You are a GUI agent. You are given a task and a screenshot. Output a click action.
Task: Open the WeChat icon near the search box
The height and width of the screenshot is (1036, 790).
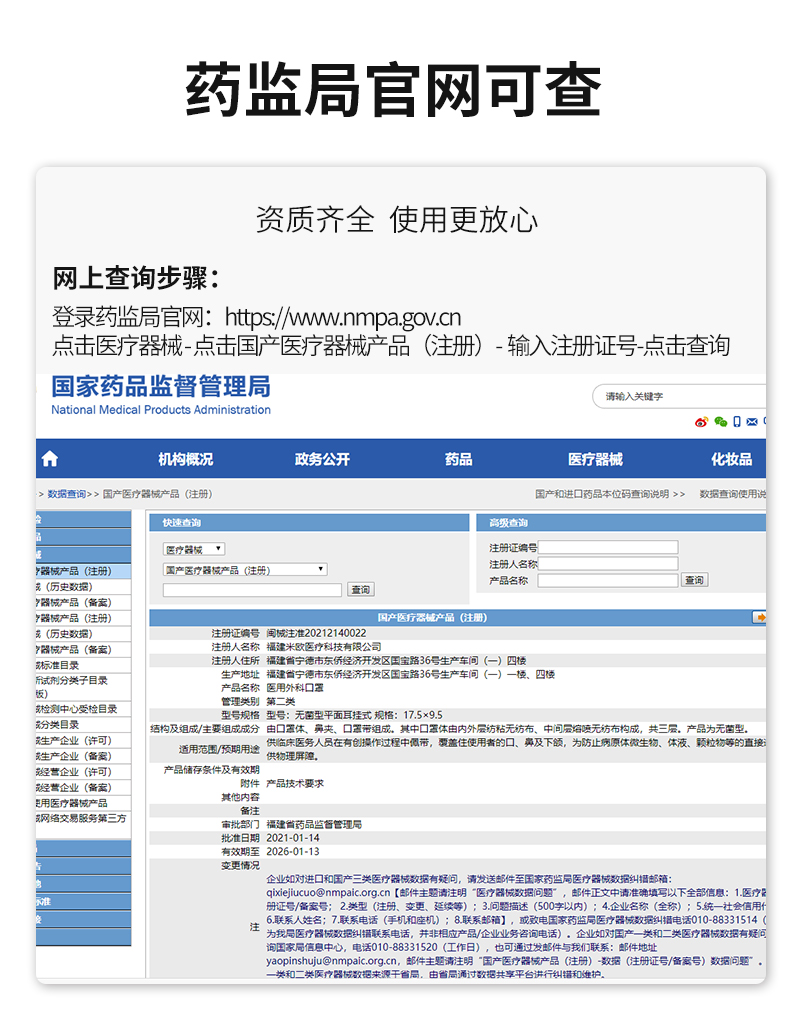pos(721,422)
